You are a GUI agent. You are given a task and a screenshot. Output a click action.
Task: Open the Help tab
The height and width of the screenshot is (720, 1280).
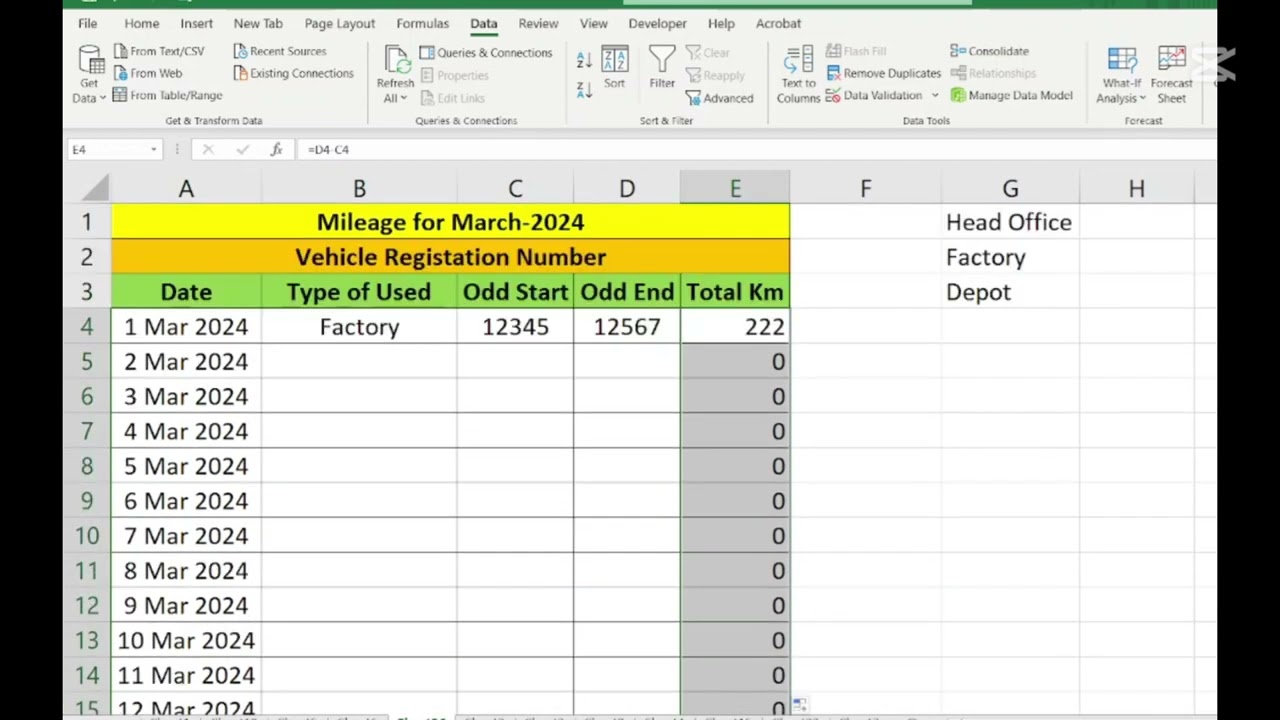721,23
